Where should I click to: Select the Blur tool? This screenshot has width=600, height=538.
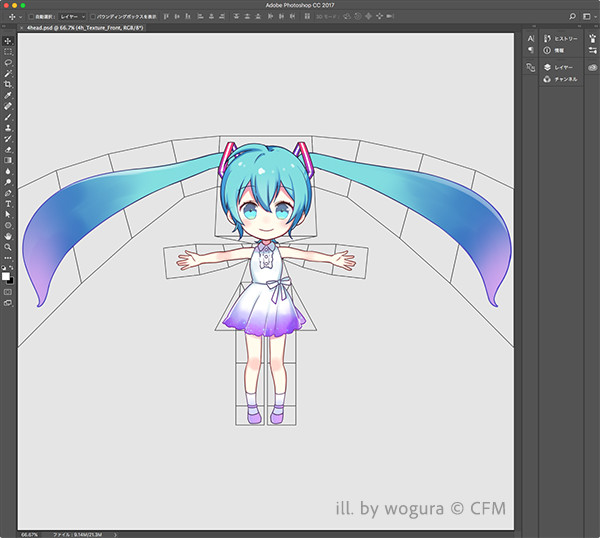pos(8,171)
